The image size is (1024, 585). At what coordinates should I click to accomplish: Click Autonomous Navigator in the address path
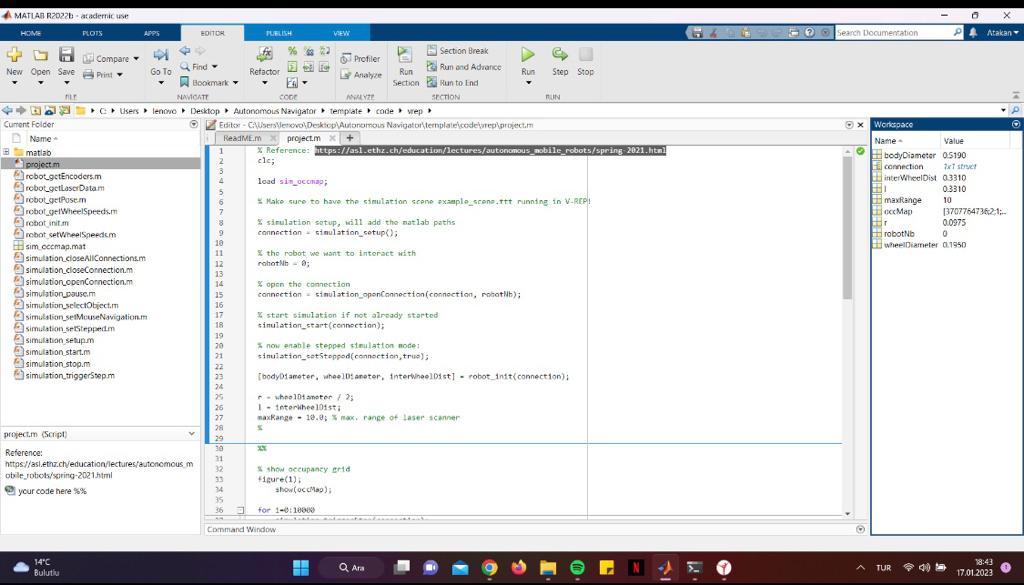click(x=274, y=111)
